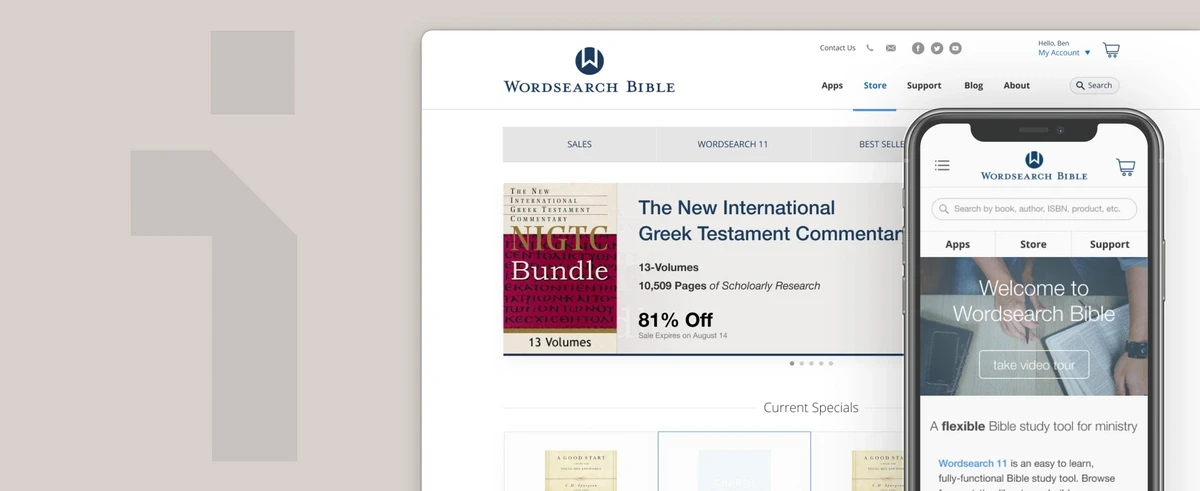Click the email envelope icon
Viewport: 1200px width, 491px height.
point(891,48)
